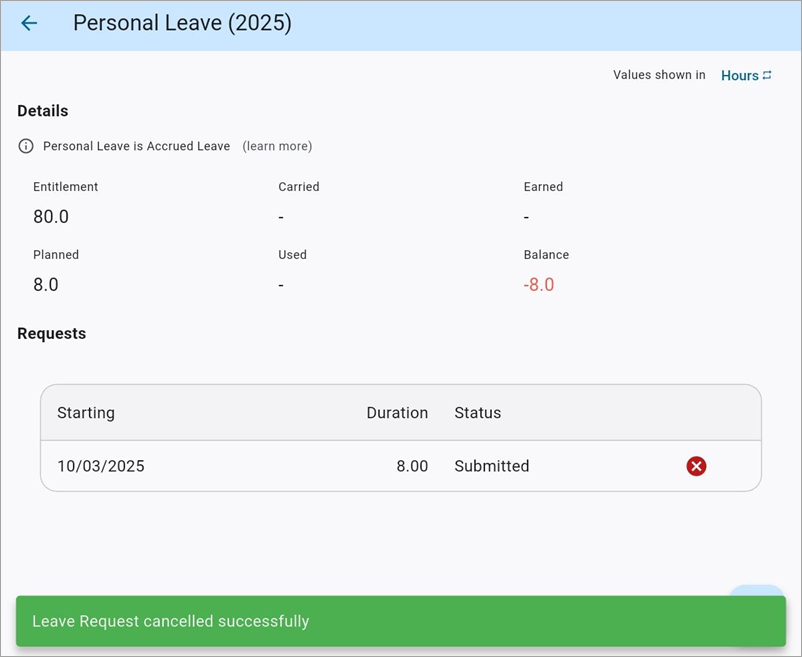Image resolution: width=802 pixels, height=657 pixels.
Task: Cancel the 10/03/2025 leave request
Action: pyautogui.click(x=696, y=466)
